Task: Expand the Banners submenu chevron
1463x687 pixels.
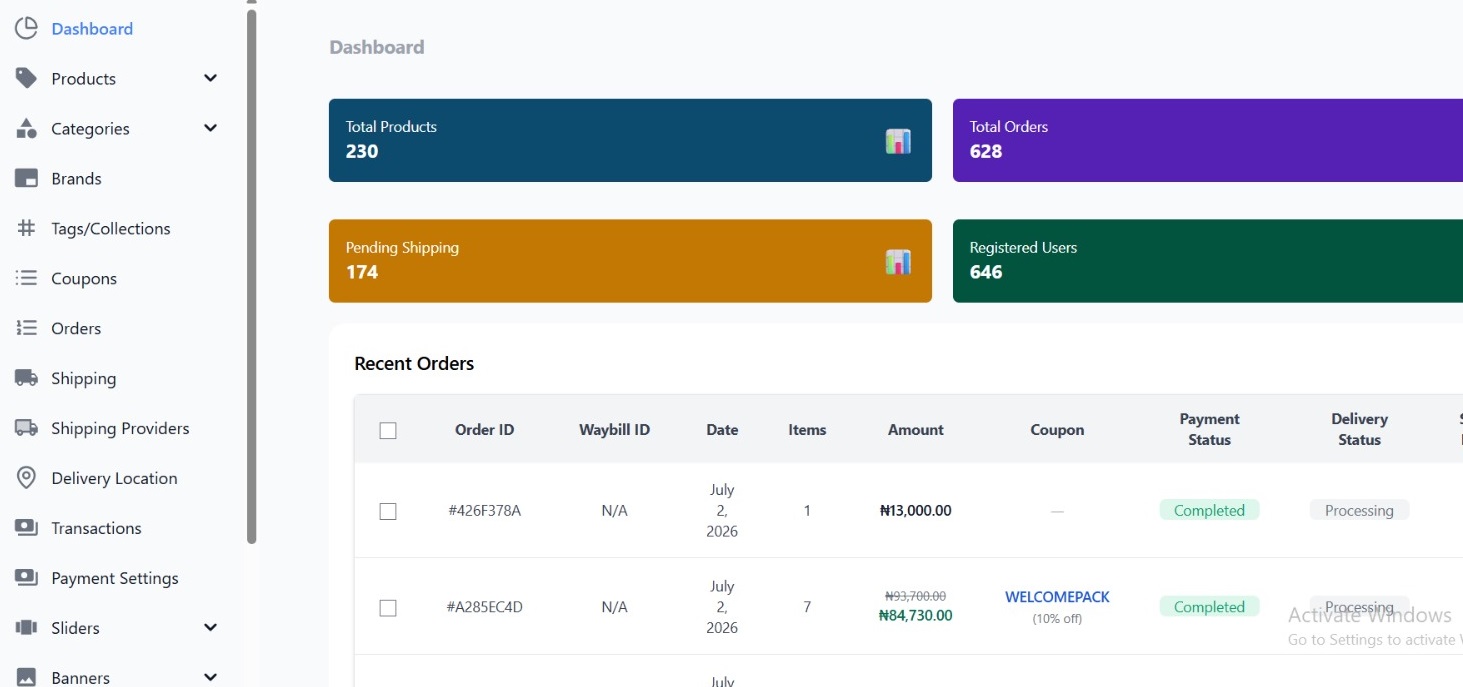Action: click(210, 677)
